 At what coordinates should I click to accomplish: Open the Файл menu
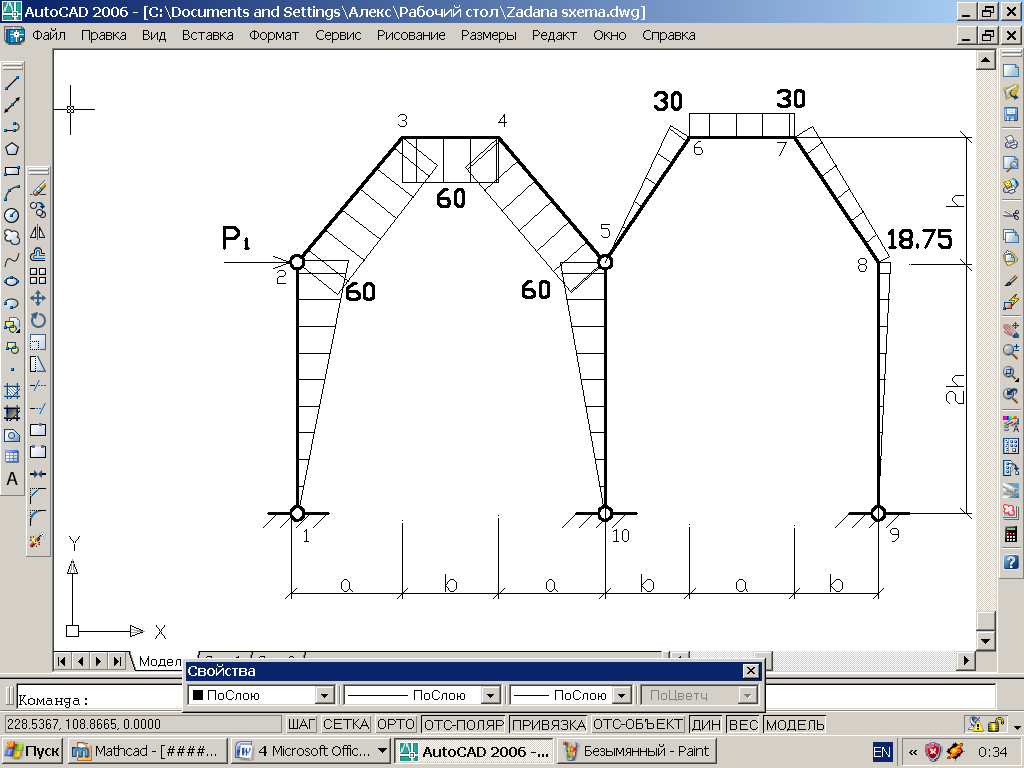point(49,35)
